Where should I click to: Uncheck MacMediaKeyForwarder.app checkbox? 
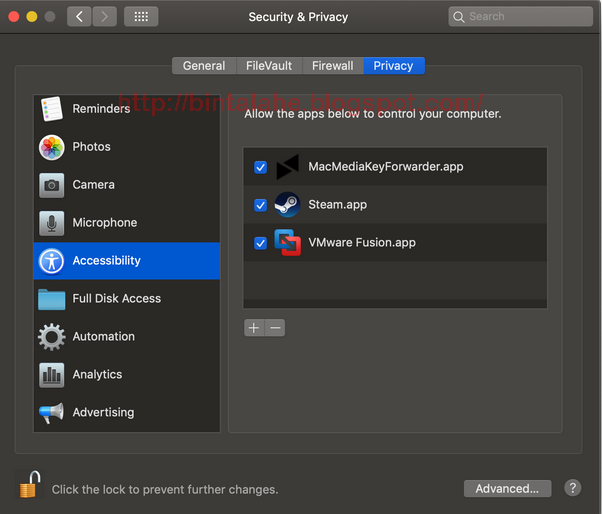tap(261, 167)
